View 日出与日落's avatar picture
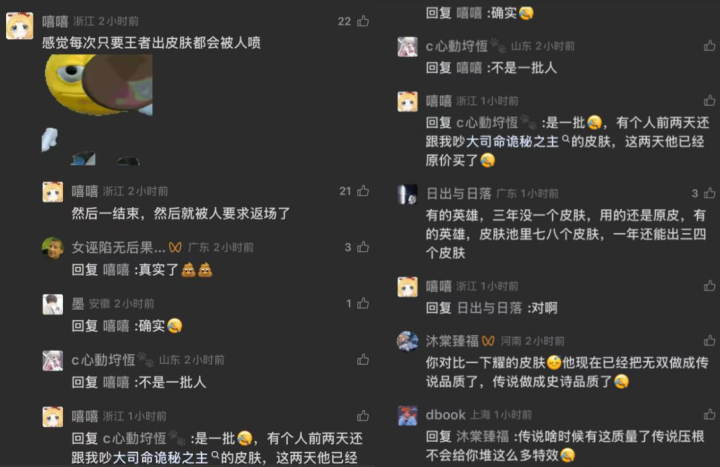Image resolution: width=720 pixels, height=467 pixels. coord(407,194)
